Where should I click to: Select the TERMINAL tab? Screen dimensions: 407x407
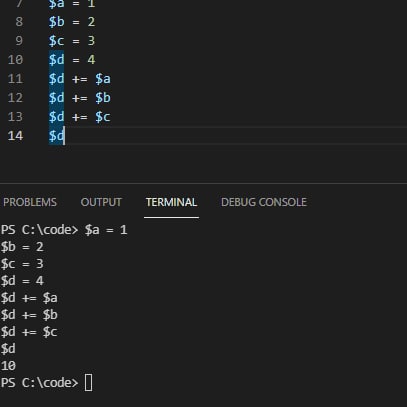[x=171, y=202]
